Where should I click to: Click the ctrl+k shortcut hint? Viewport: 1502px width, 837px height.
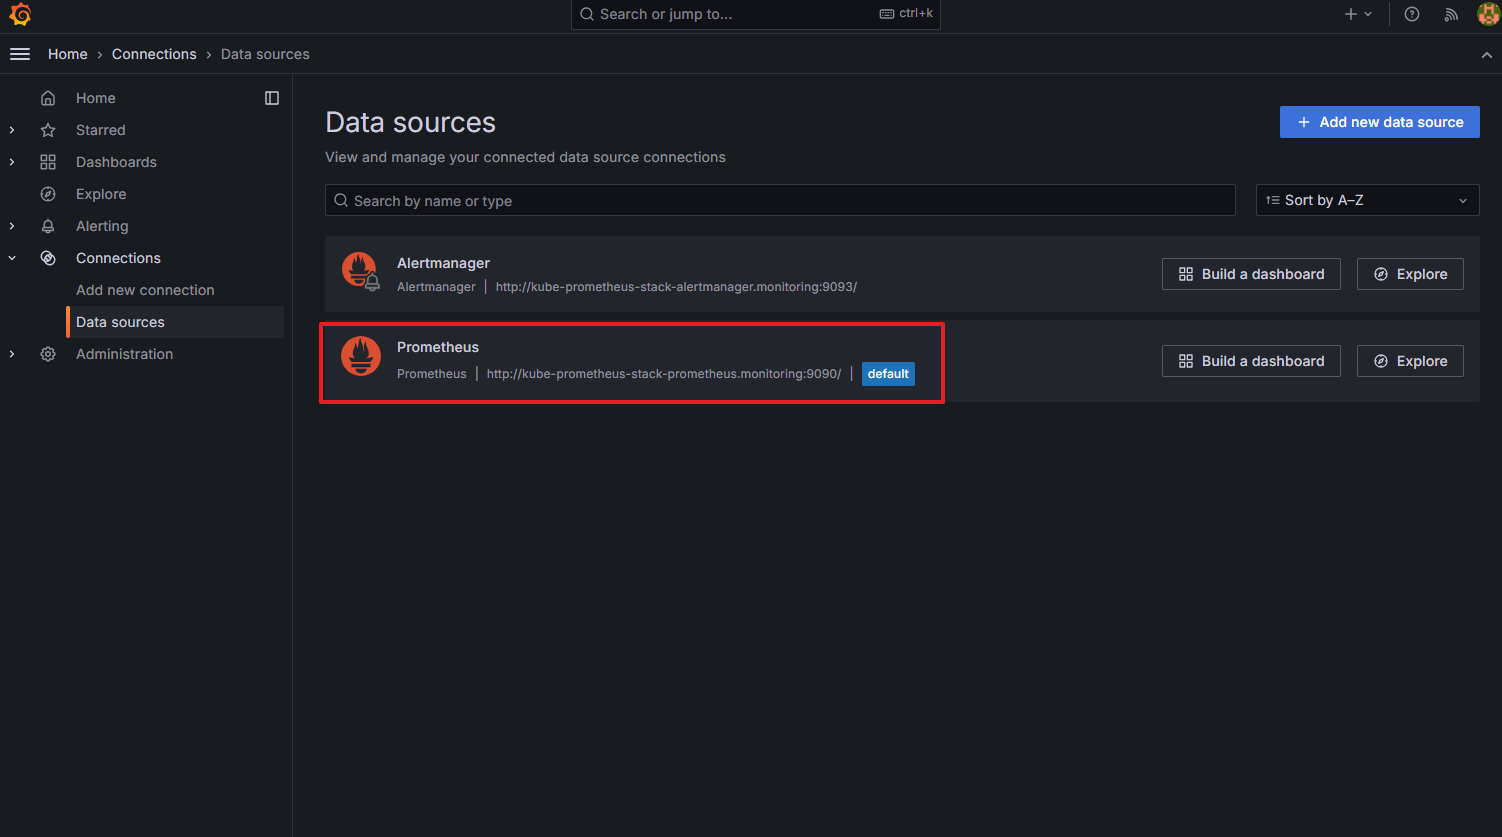pos(906,14)
